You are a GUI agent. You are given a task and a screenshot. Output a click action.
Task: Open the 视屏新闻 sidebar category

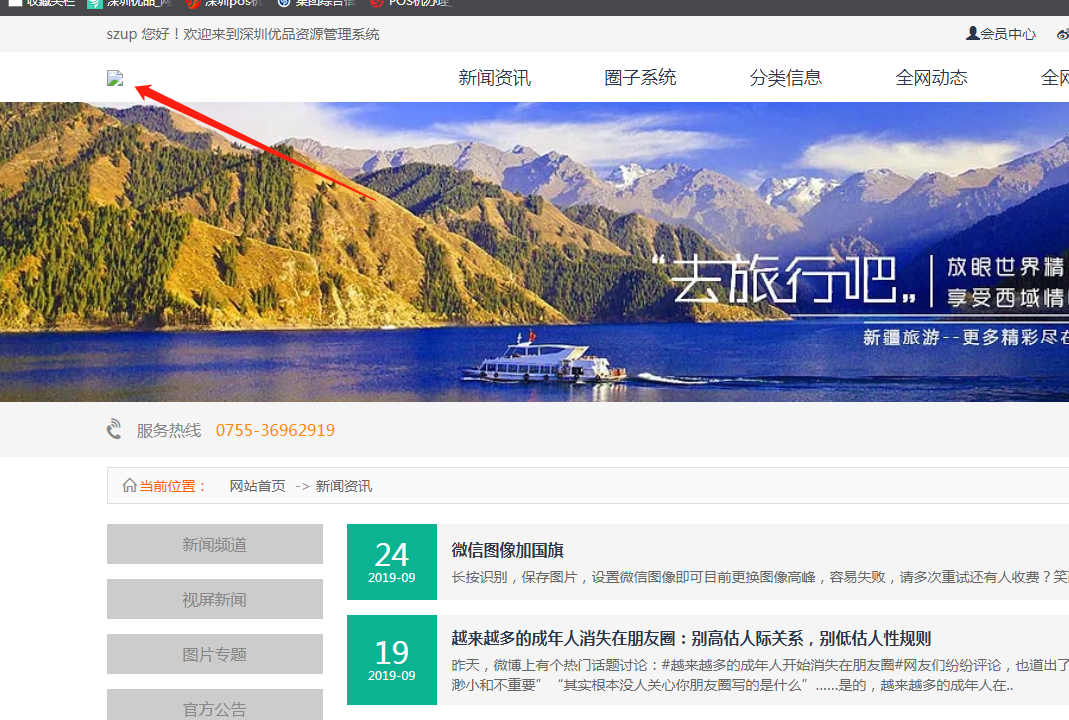point(214,600)
